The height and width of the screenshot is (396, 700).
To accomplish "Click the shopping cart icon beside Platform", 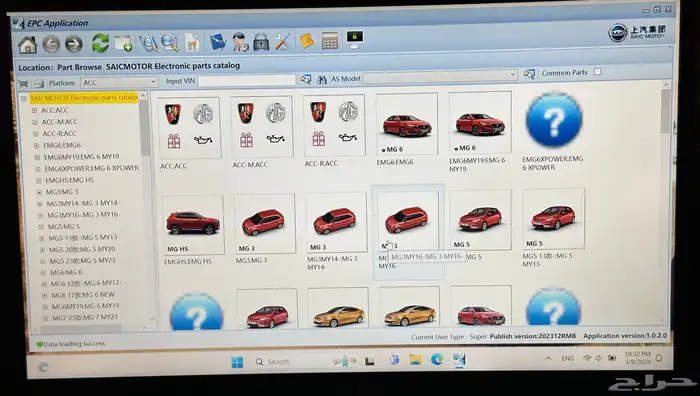I will [x=23, y=83].
